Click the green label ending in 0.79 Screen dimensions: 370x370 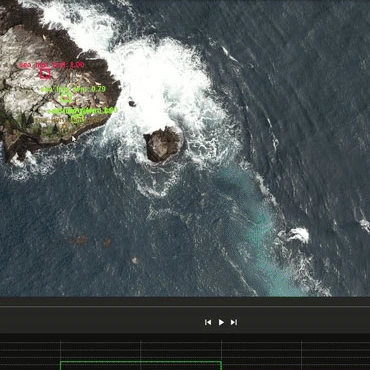click(x=73, y=89)
